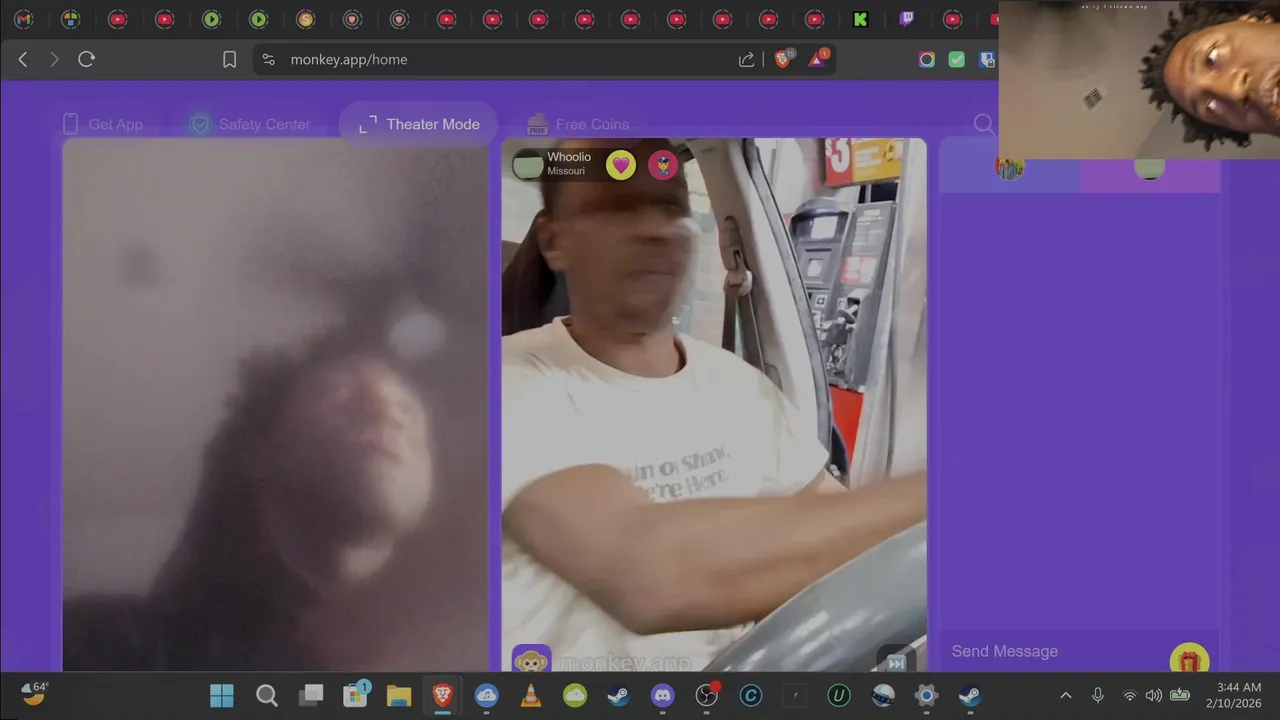Open the weather widget showing 64°
This screenshot has width=1280, height=720.
[35, 694]
